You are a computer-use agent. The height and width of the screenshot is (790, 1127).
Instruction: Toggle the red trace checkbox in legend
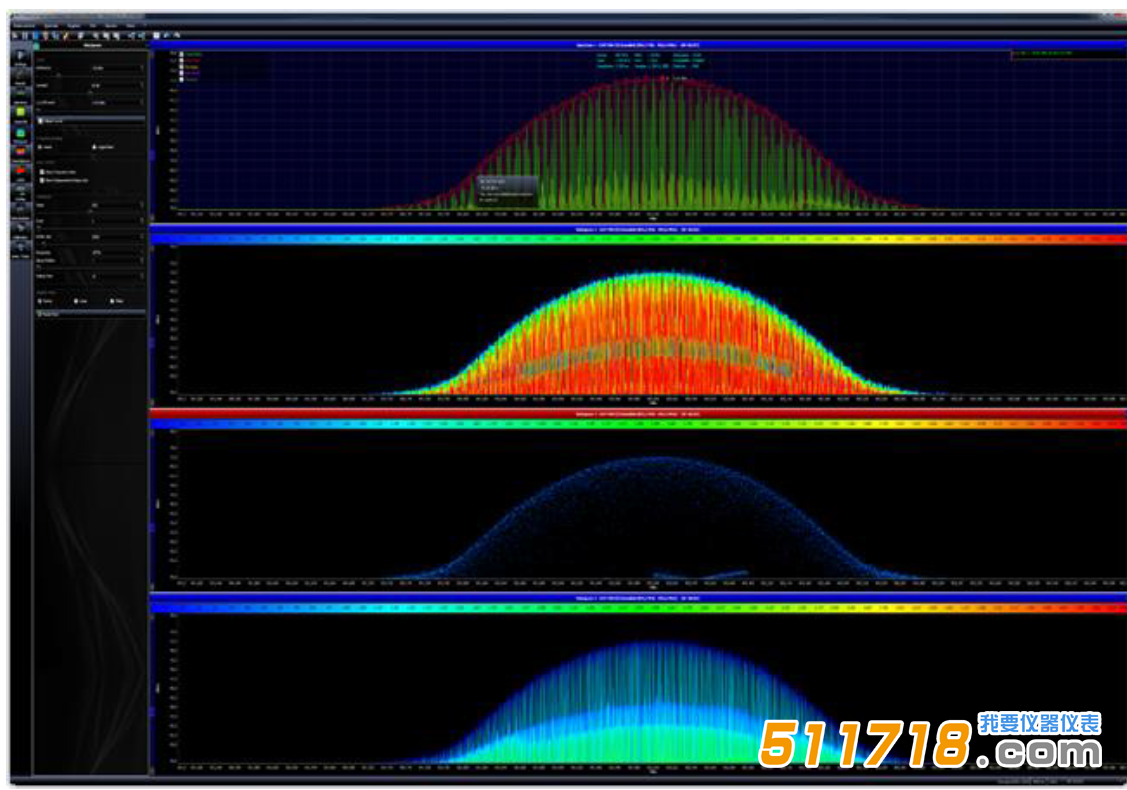[x=181, y=60]
